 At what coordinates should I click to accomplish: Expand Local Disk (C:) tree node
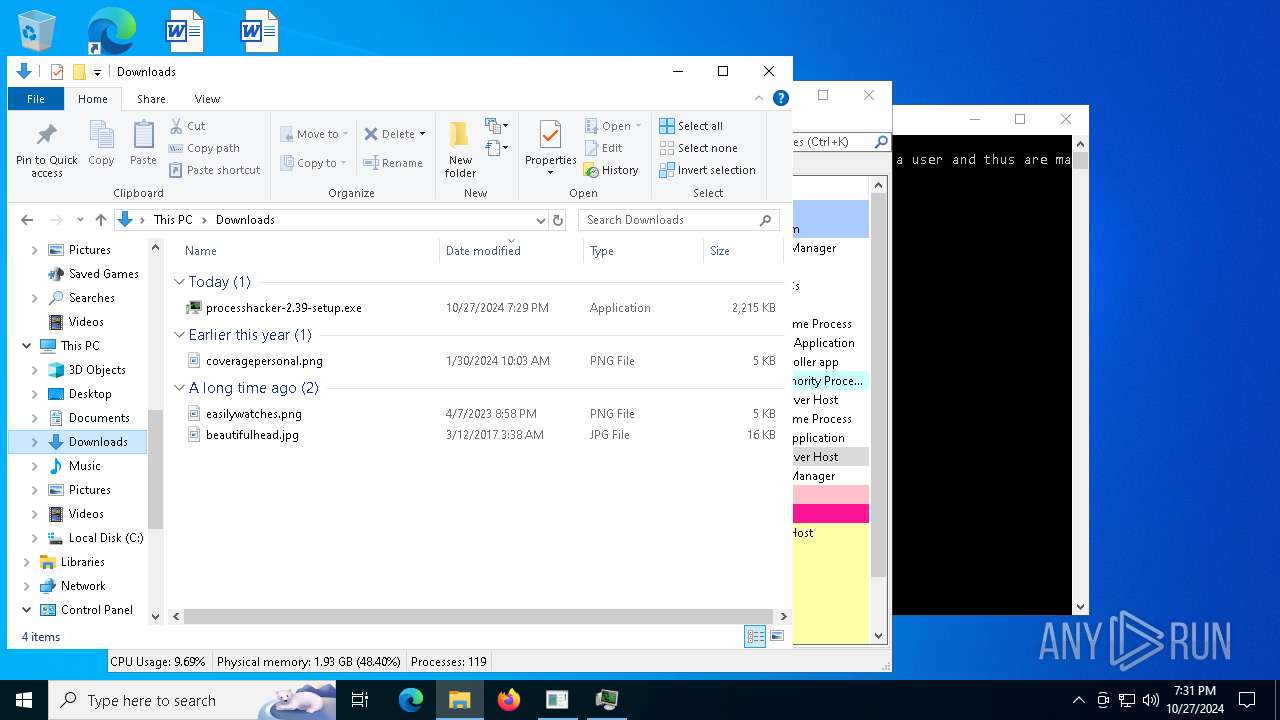(x=35, y=538)
